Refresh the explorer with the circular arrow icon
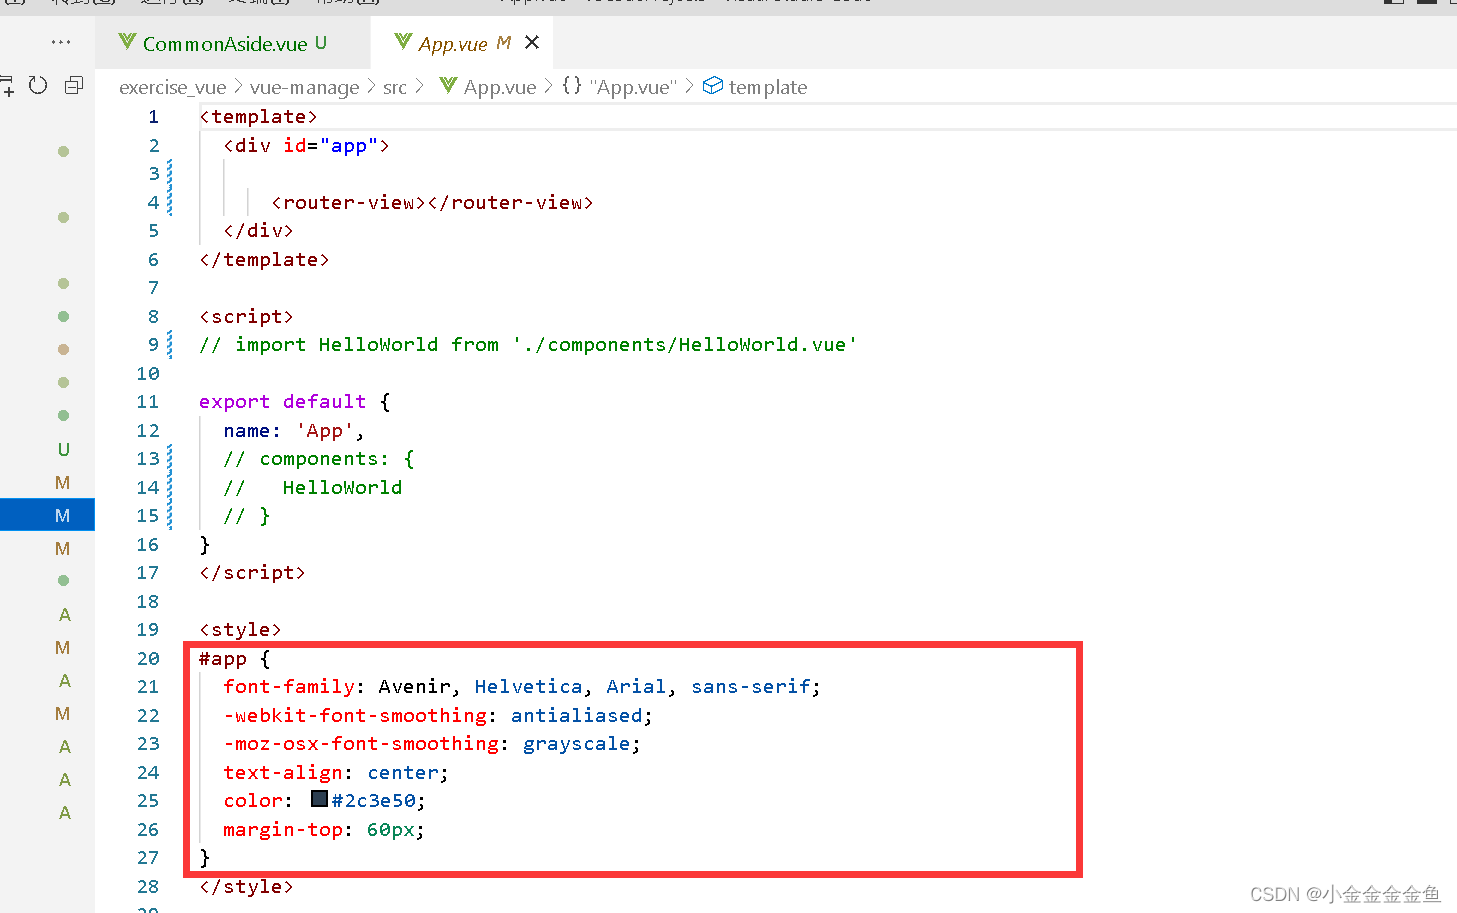The height and width of the screenshot is (913, 1457). (38, 85)
